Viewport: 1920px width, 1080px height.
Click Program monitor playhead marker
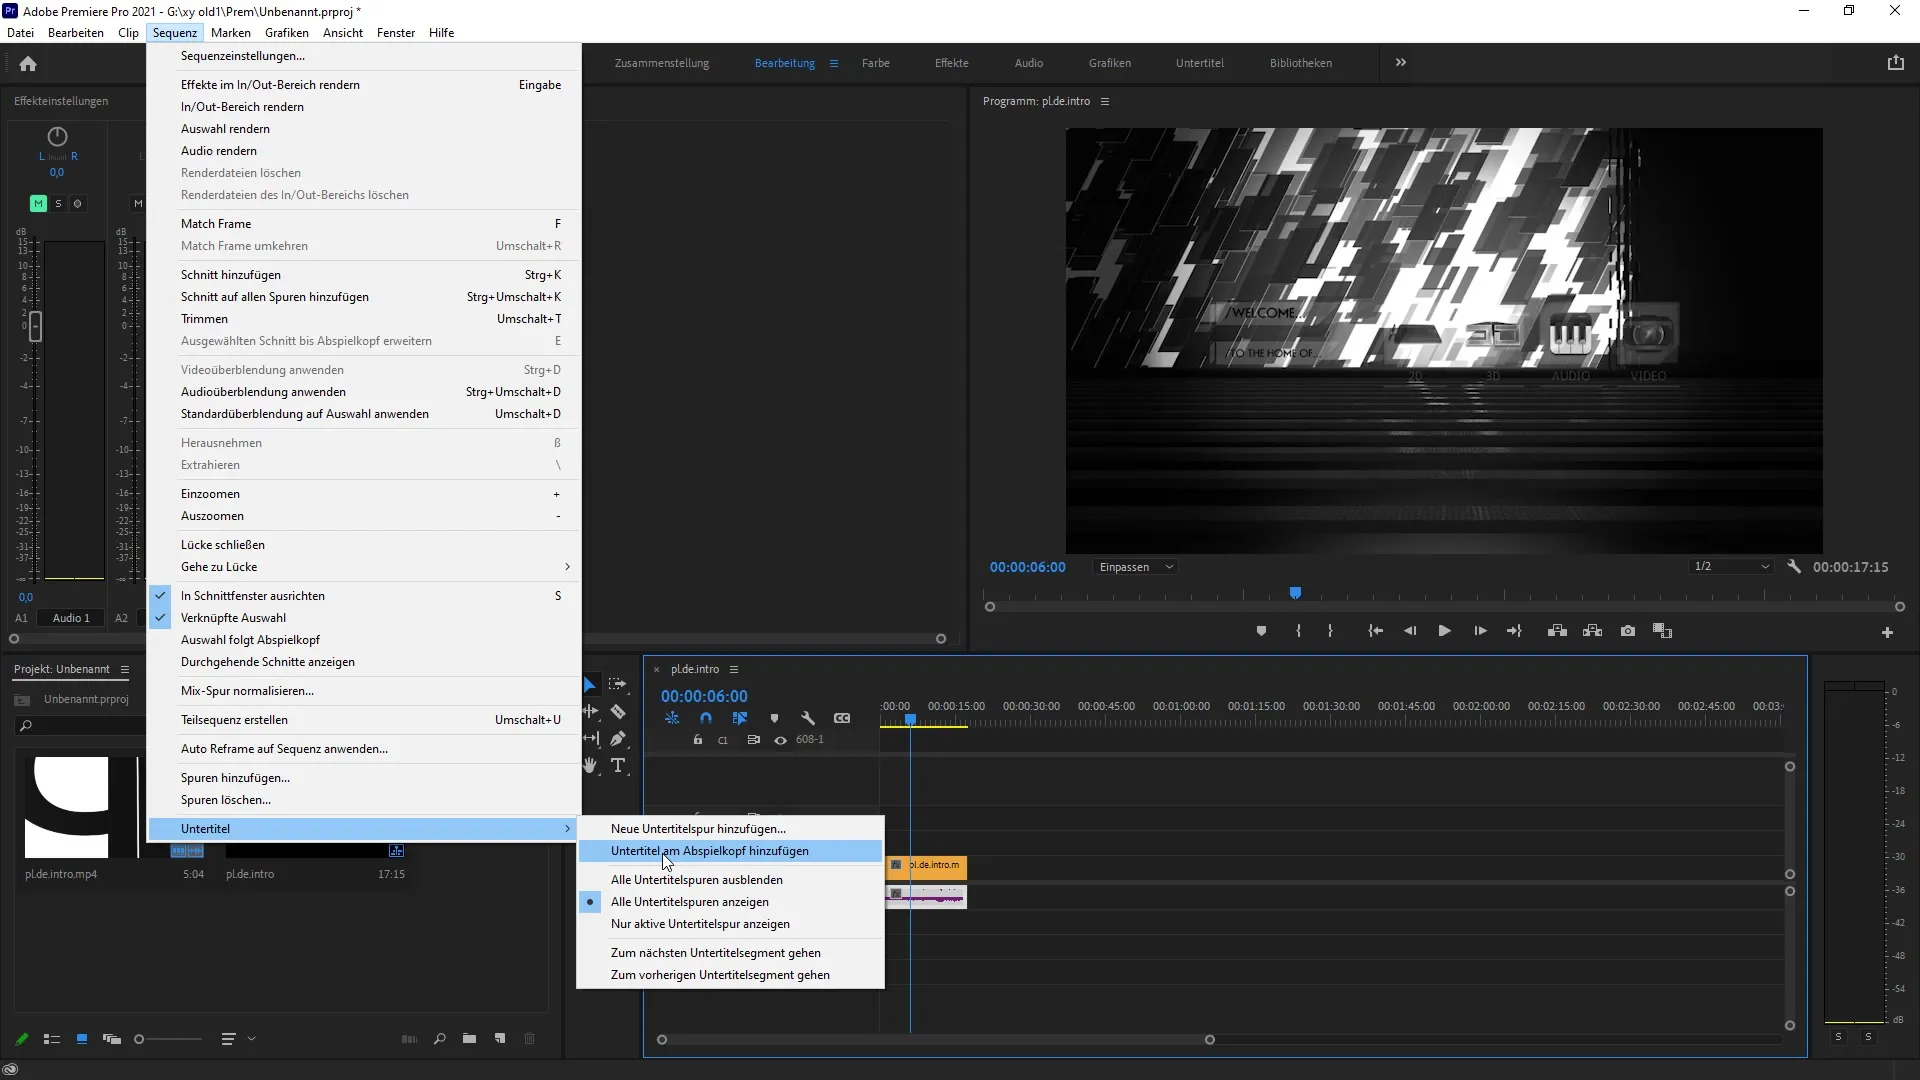pyautogui.click(x=1295, y=593)
